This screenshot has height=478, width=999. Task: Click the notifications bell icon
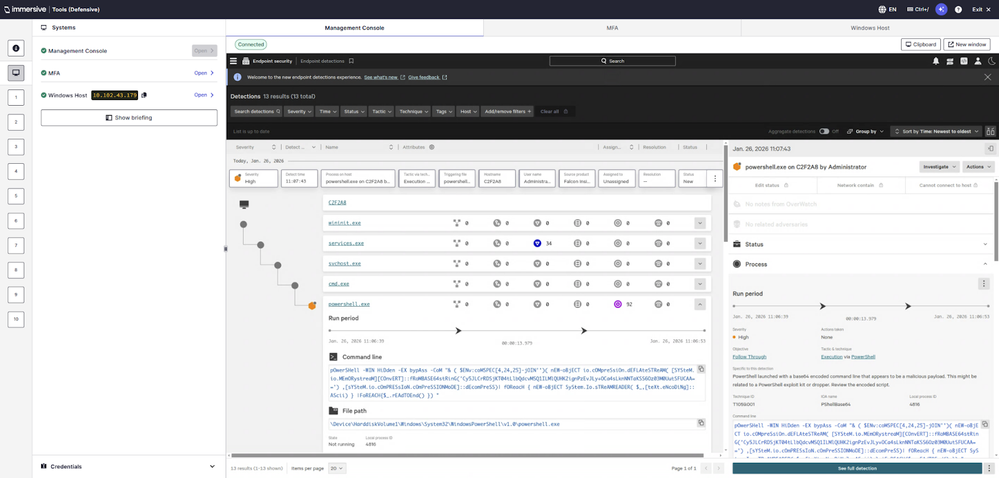click(x=936, y=61)
